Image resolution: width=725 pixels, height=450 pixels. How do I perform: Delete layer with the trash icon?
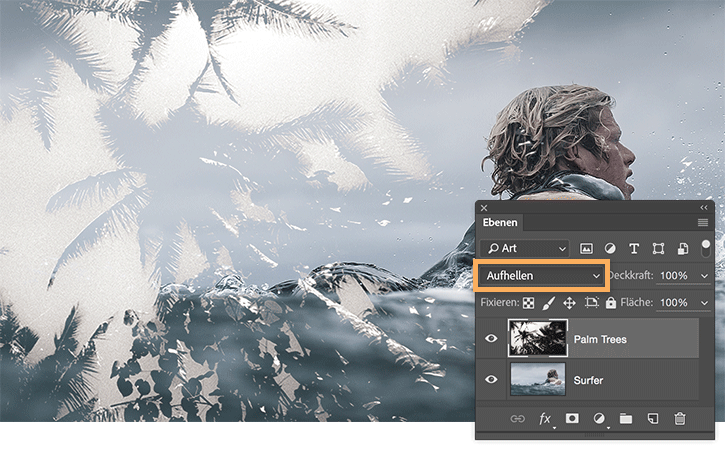tap(680, 419)
